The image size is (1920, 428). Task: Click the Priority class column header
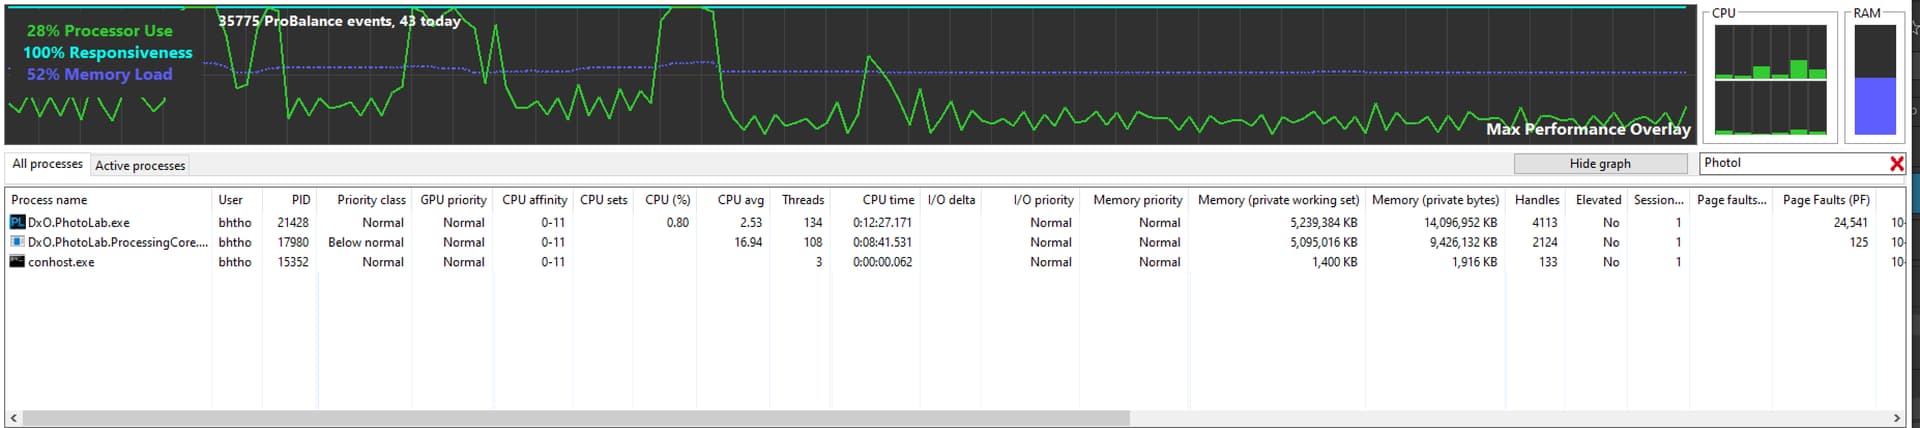(x=371, y=200)
